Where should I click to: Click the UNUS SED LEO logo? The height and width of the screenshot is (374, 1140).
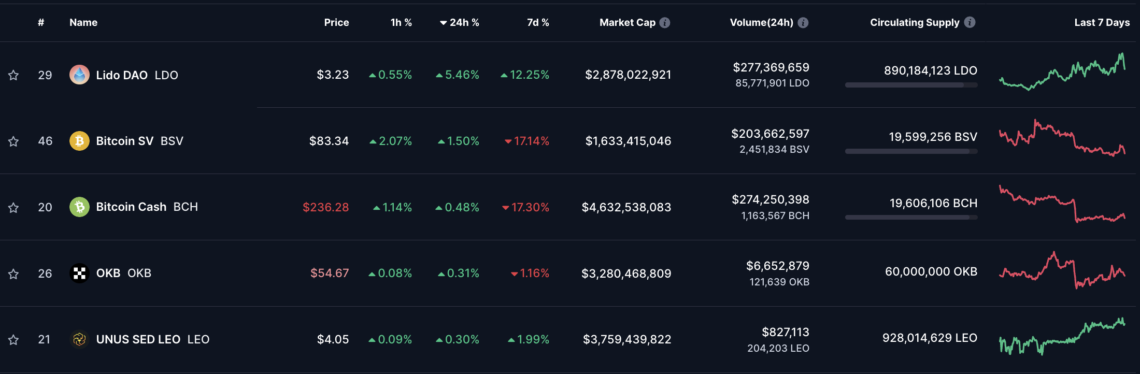pos(79,340)
